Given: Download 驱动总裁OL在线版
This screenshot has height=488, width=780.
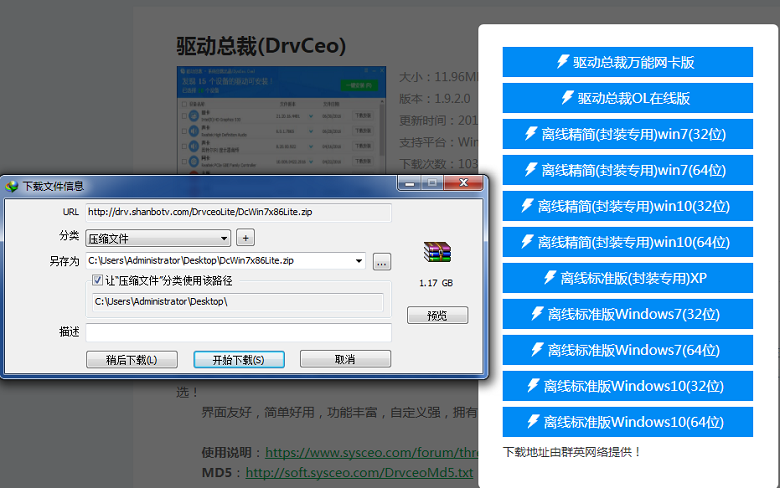Looking at the screenshot, I should [627, 98].
